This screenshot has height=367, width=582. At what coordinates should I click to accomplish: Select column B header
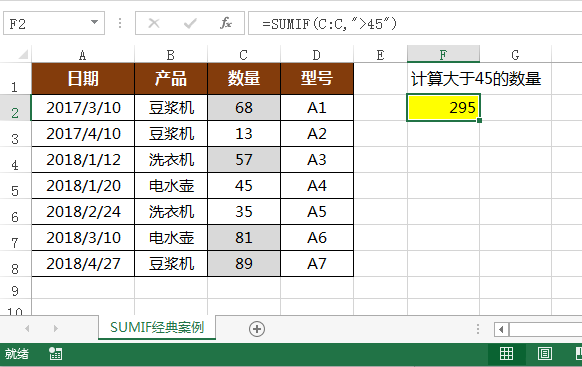coord(171,55)
